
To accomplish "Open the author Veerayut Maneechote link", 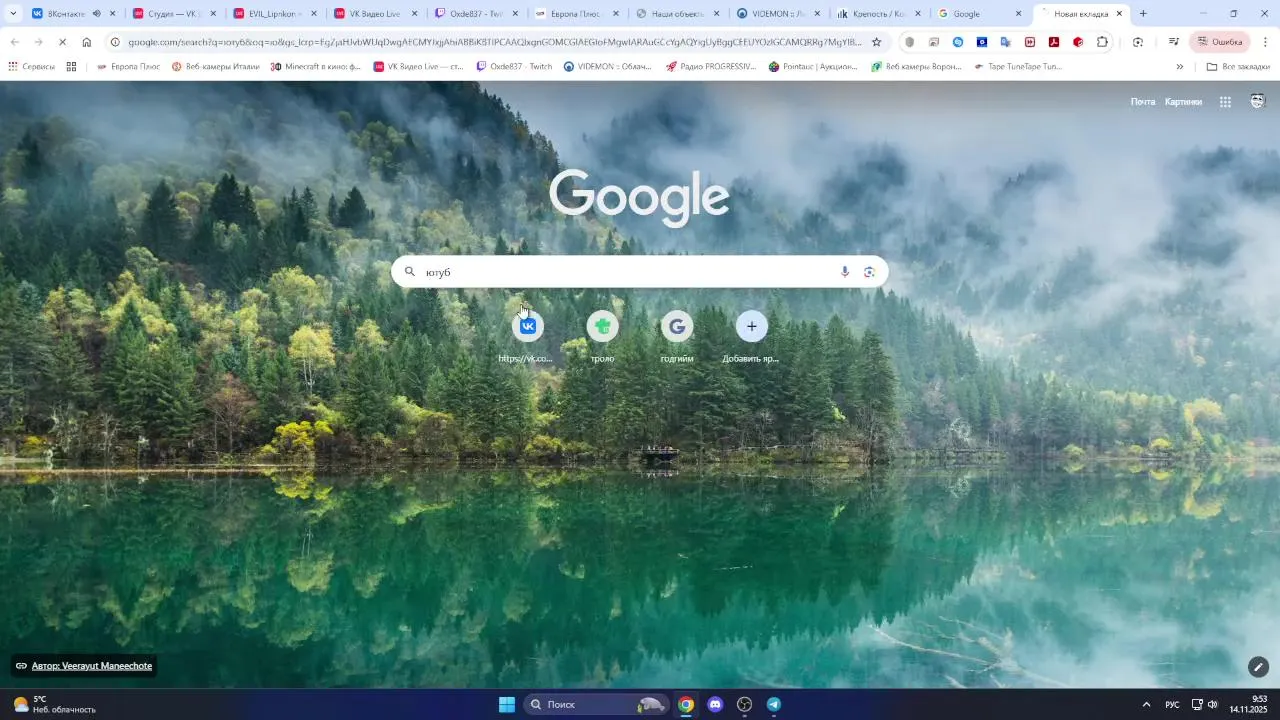I will click(92, 666).
